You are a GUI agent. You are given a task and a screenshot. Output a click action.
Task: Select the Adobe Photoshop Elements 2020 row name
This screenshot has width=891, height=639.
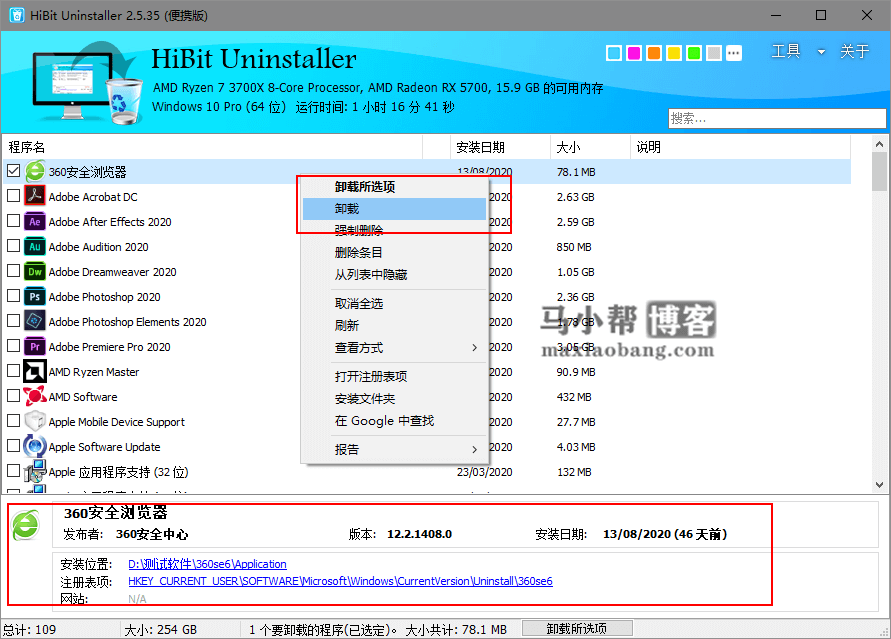click(x=127, y=322)
